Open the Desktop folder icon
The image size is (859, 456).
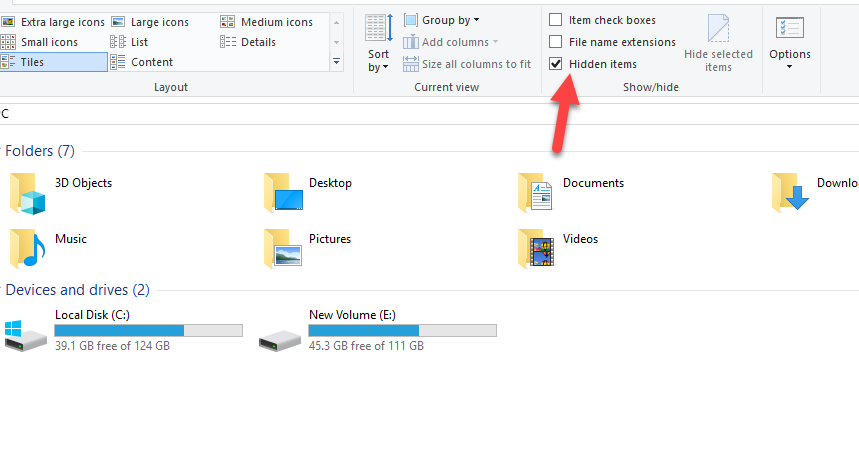coord(283,193)
